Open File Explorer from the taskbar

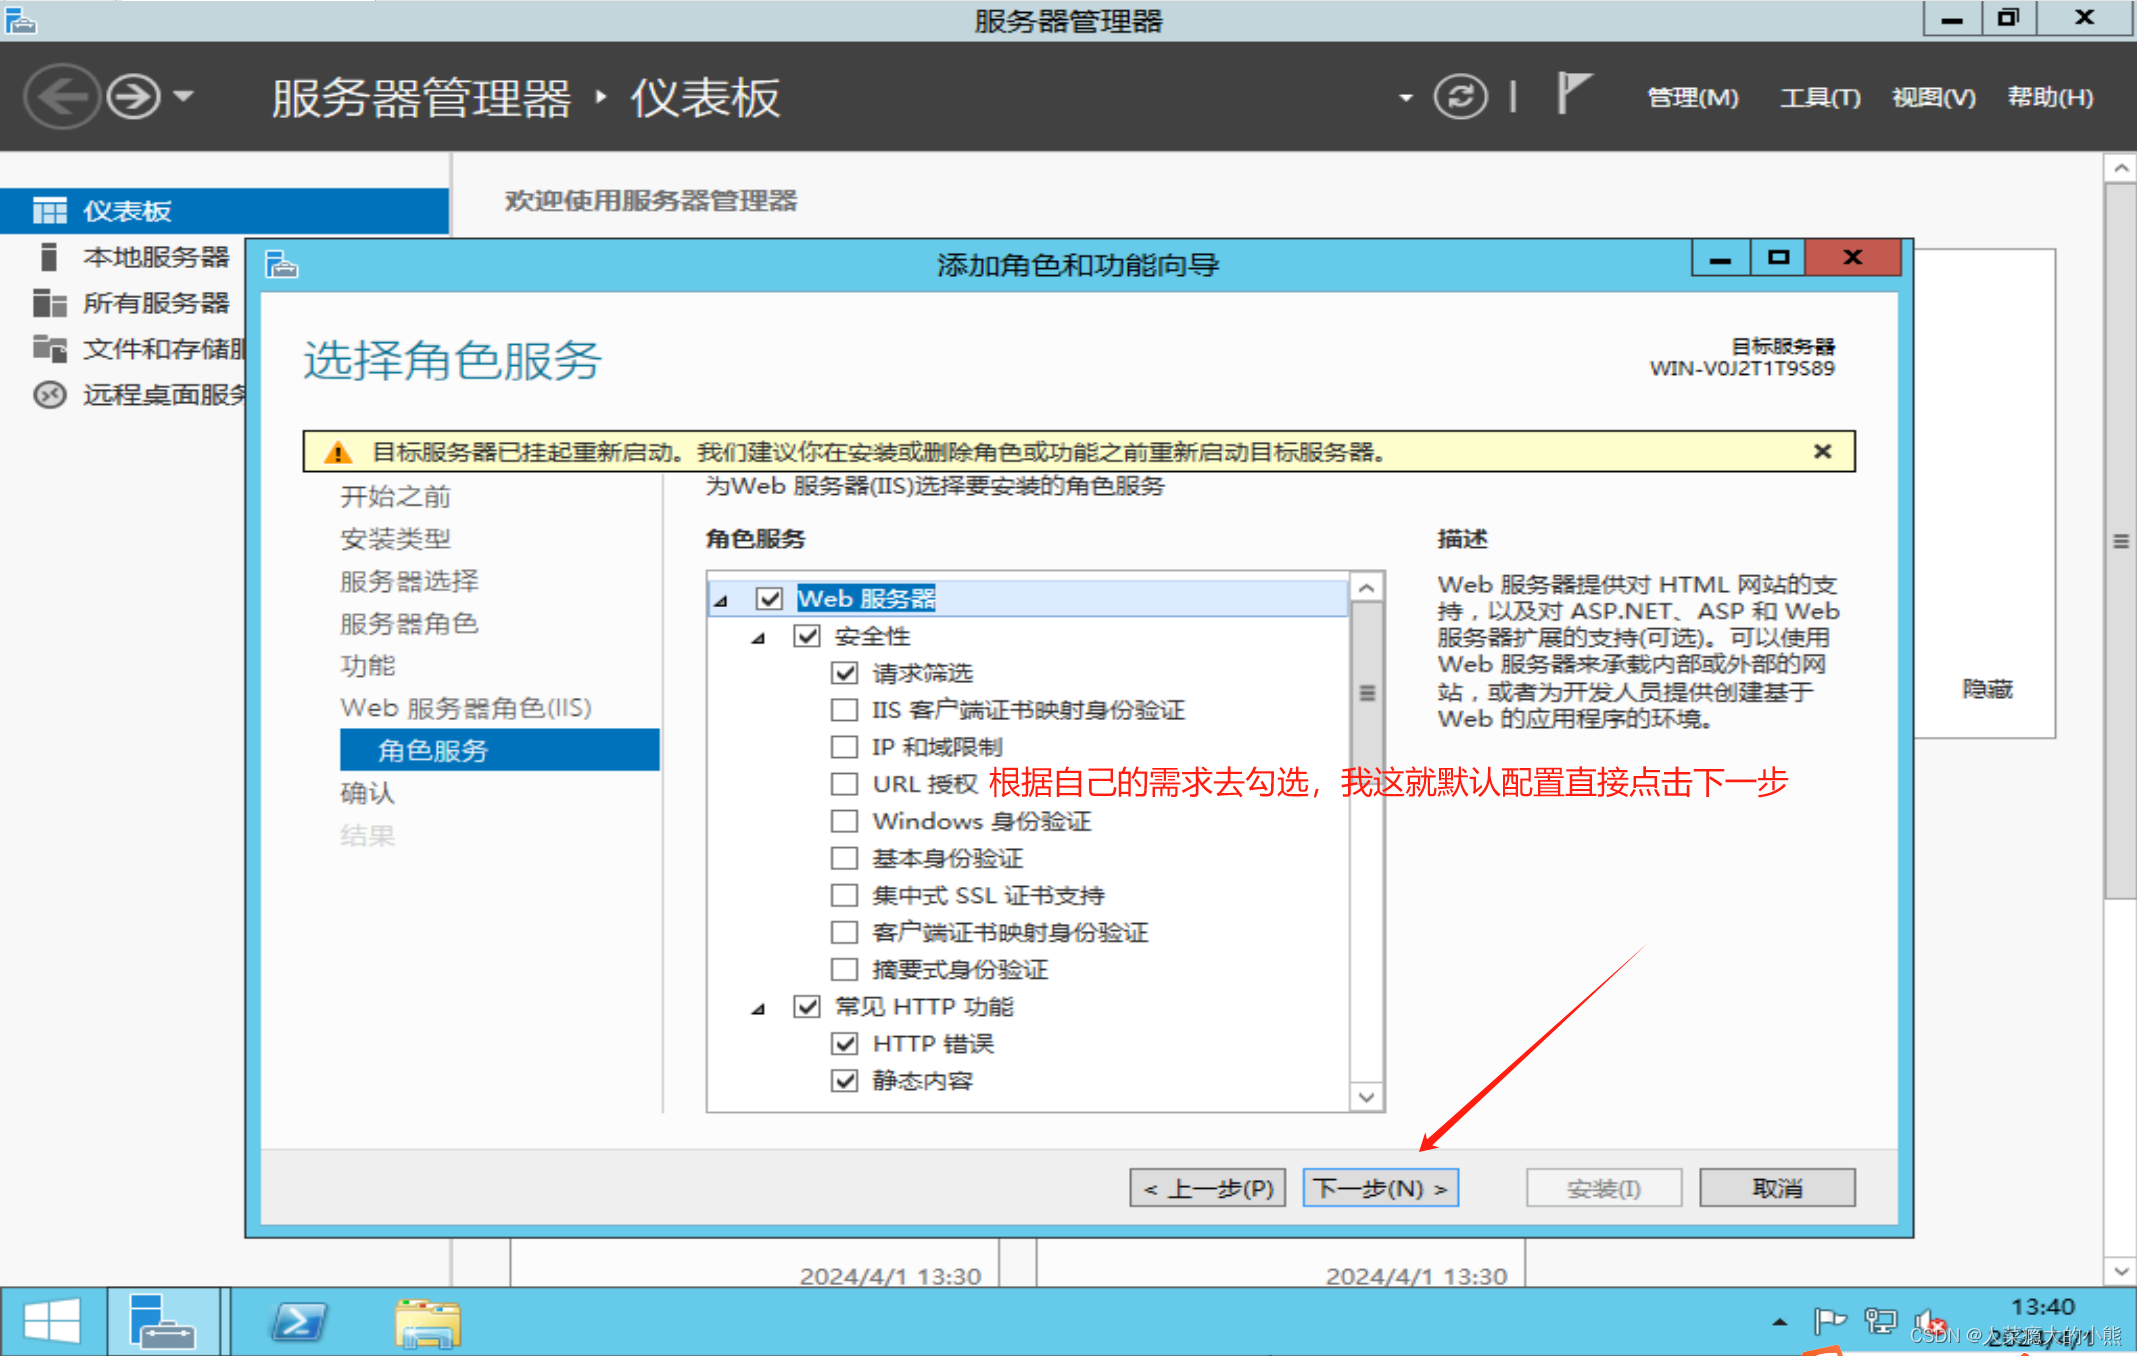pos(427,1322)
